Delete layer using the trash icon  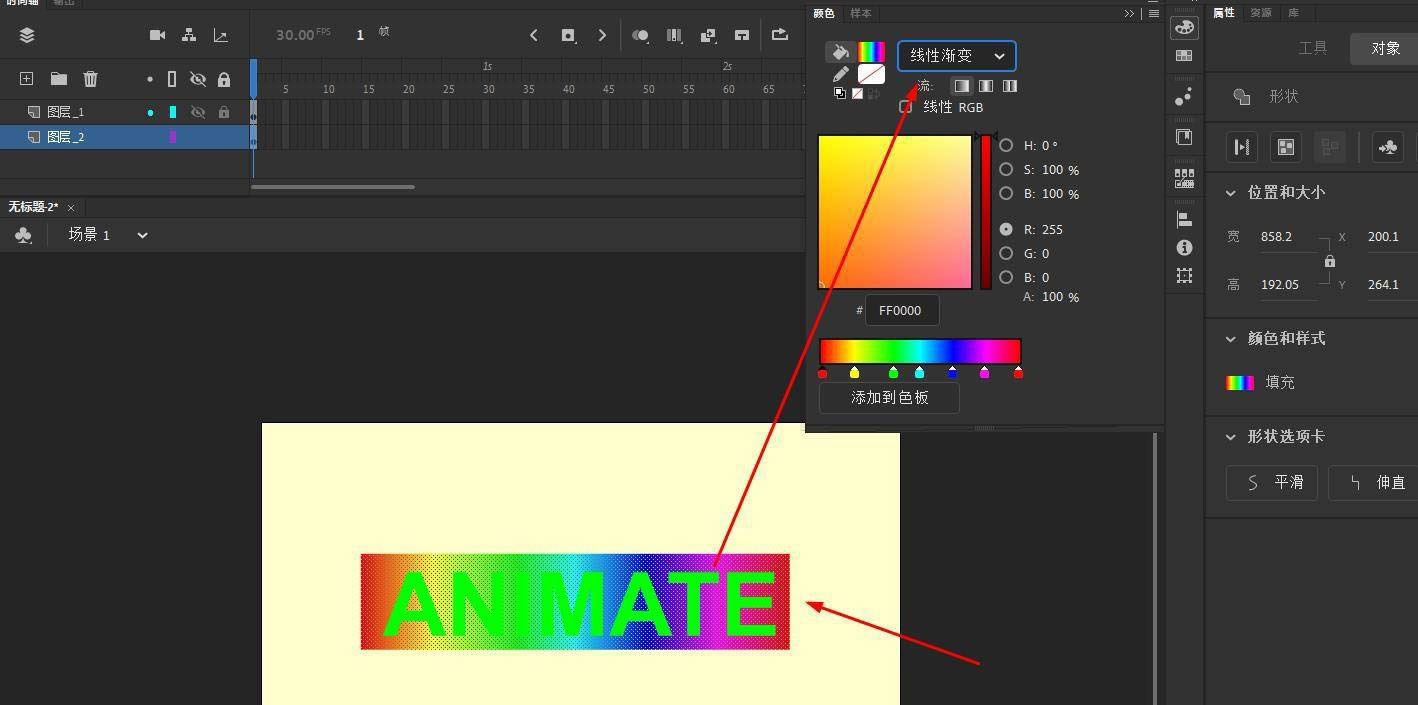coord(90,79)
